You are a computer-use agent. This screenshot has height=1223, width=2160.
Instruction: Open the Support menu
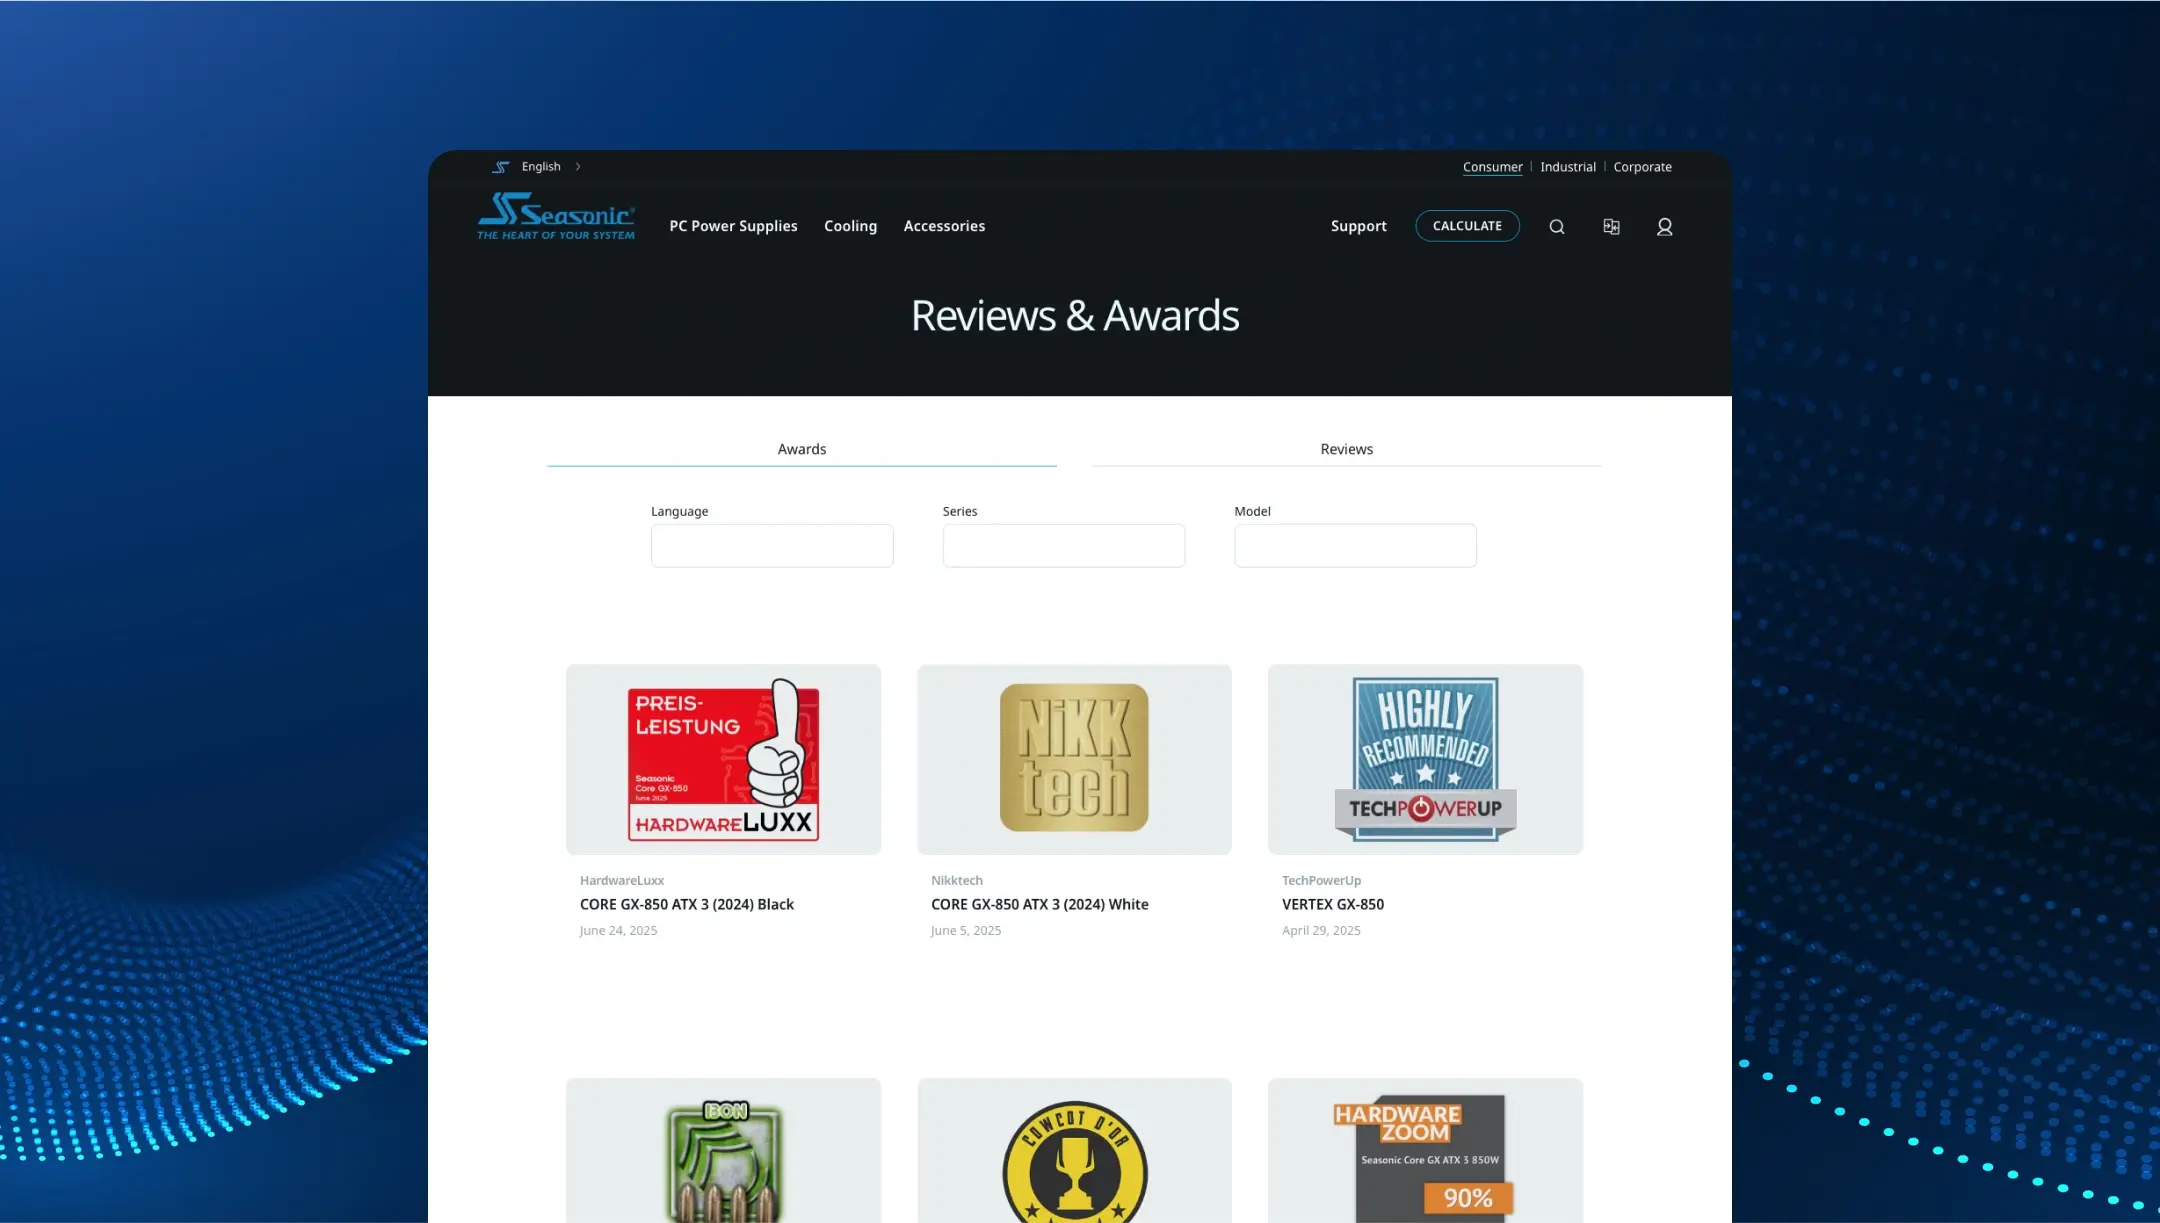pyautogui.click(x=1358, y=226)
